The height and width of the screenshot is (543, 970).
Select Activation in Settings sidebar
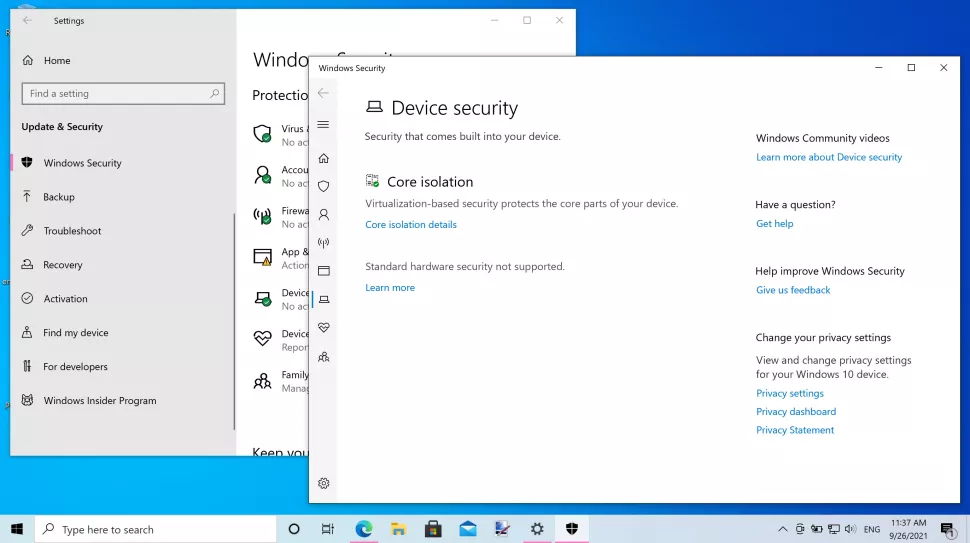122,299
